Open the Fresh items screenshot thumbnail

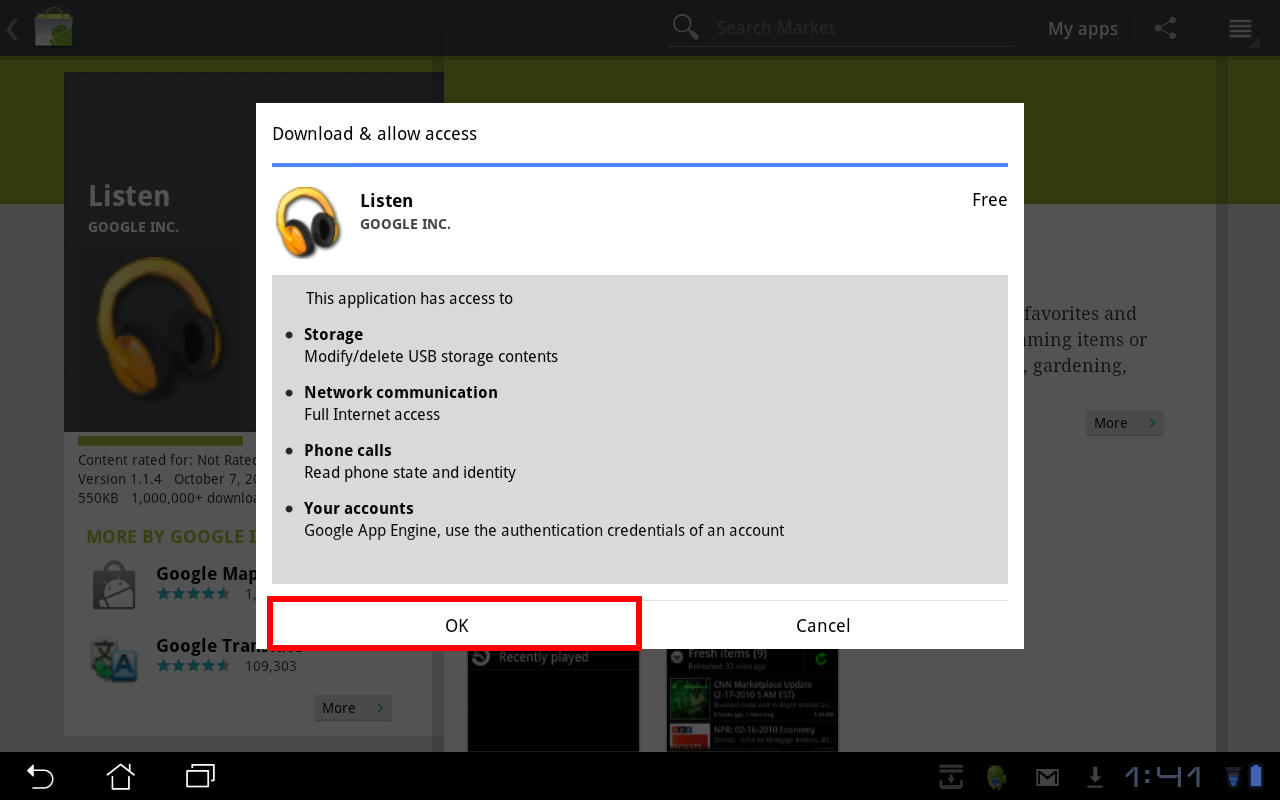[x=752, y=700]
